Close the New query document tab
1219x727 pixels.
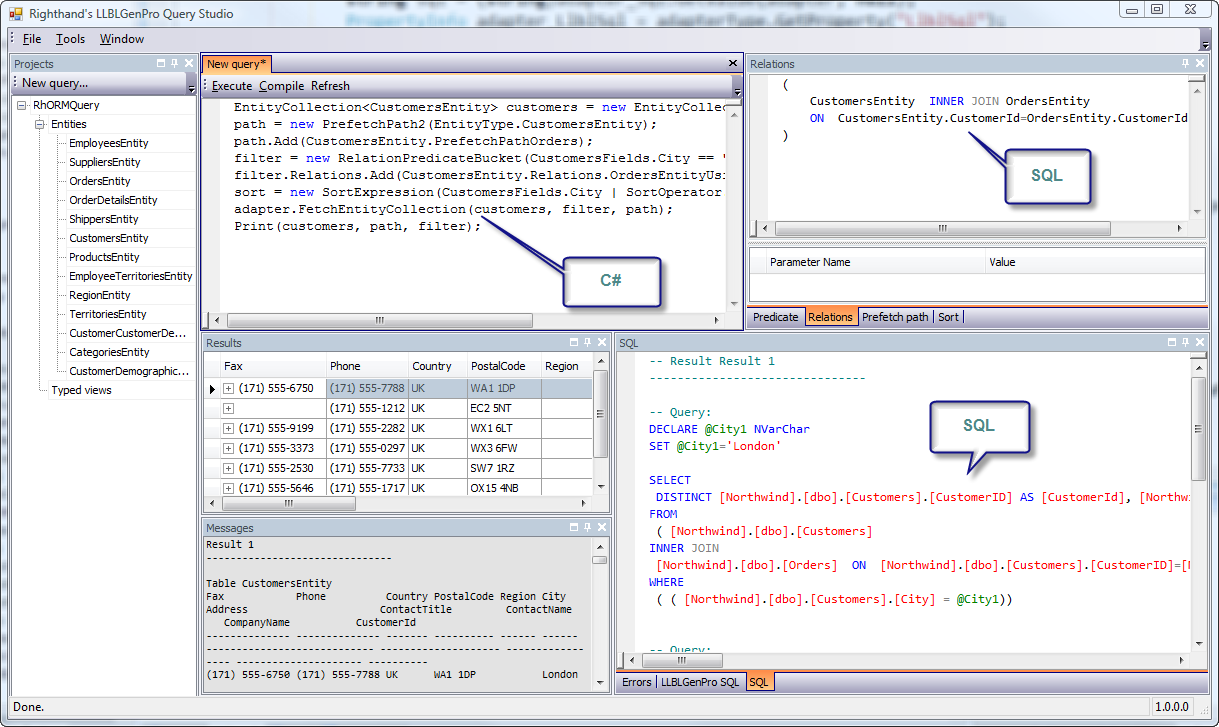click(x=732, y=64)
